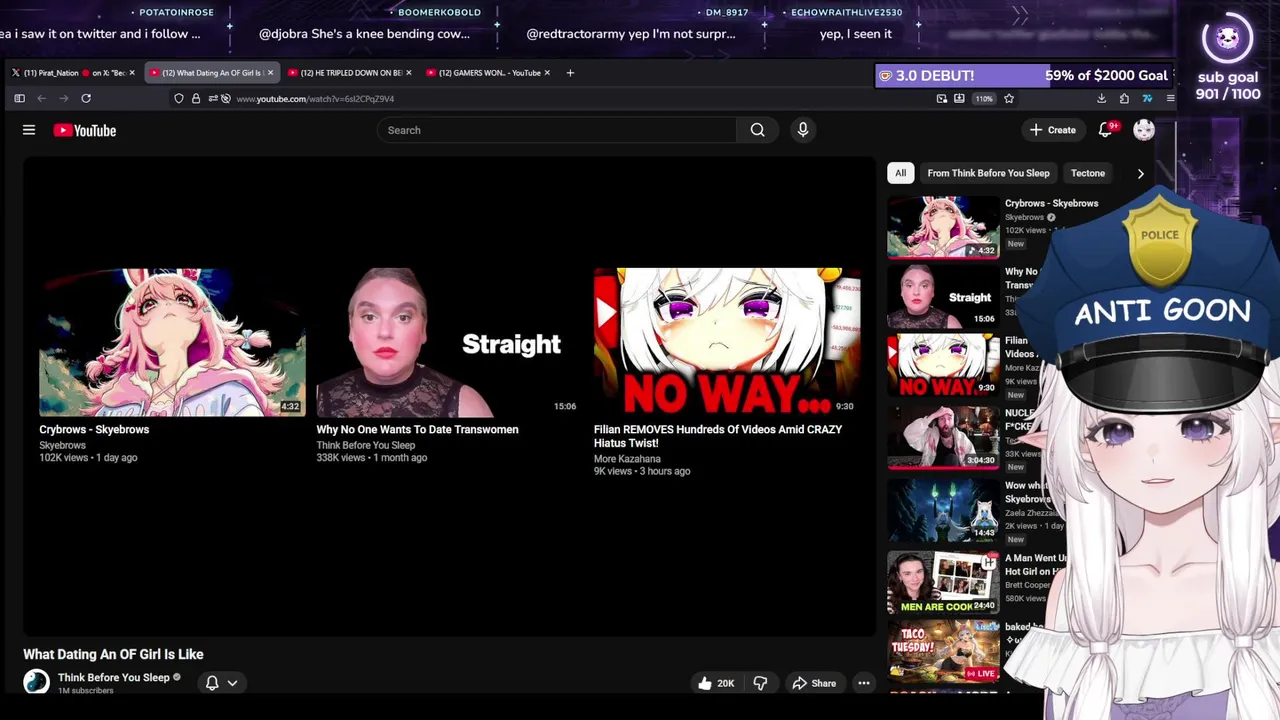Open the browser application hamburger menu
1280x720 pixels.
tap(1170, 98)
